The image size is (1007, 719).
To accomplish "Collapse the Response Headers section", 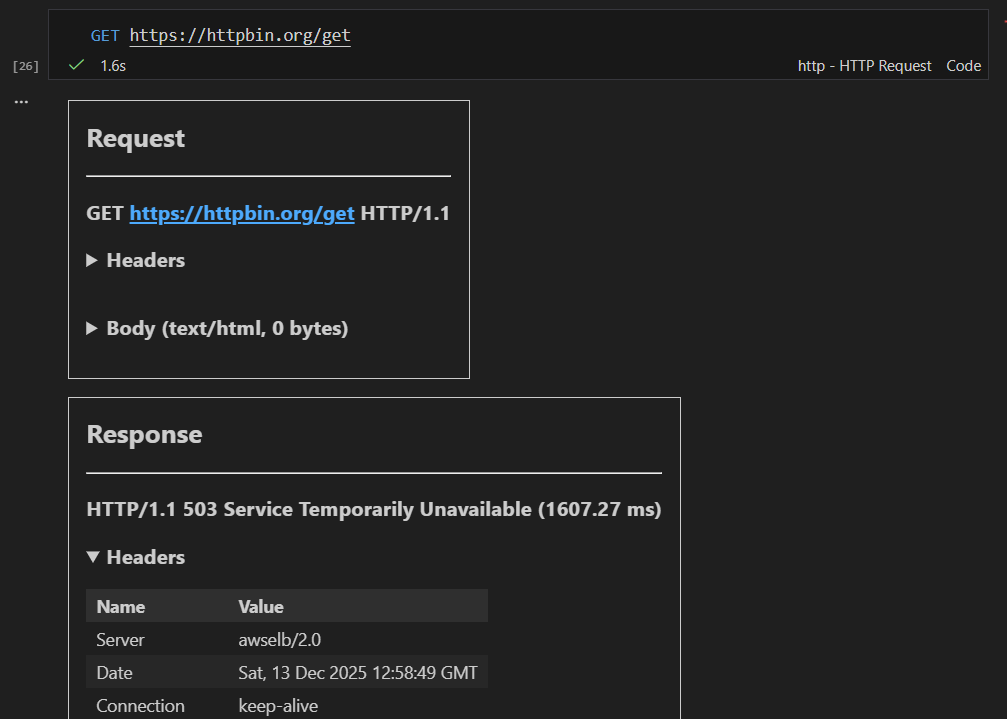I will click(x=136, y=557).
